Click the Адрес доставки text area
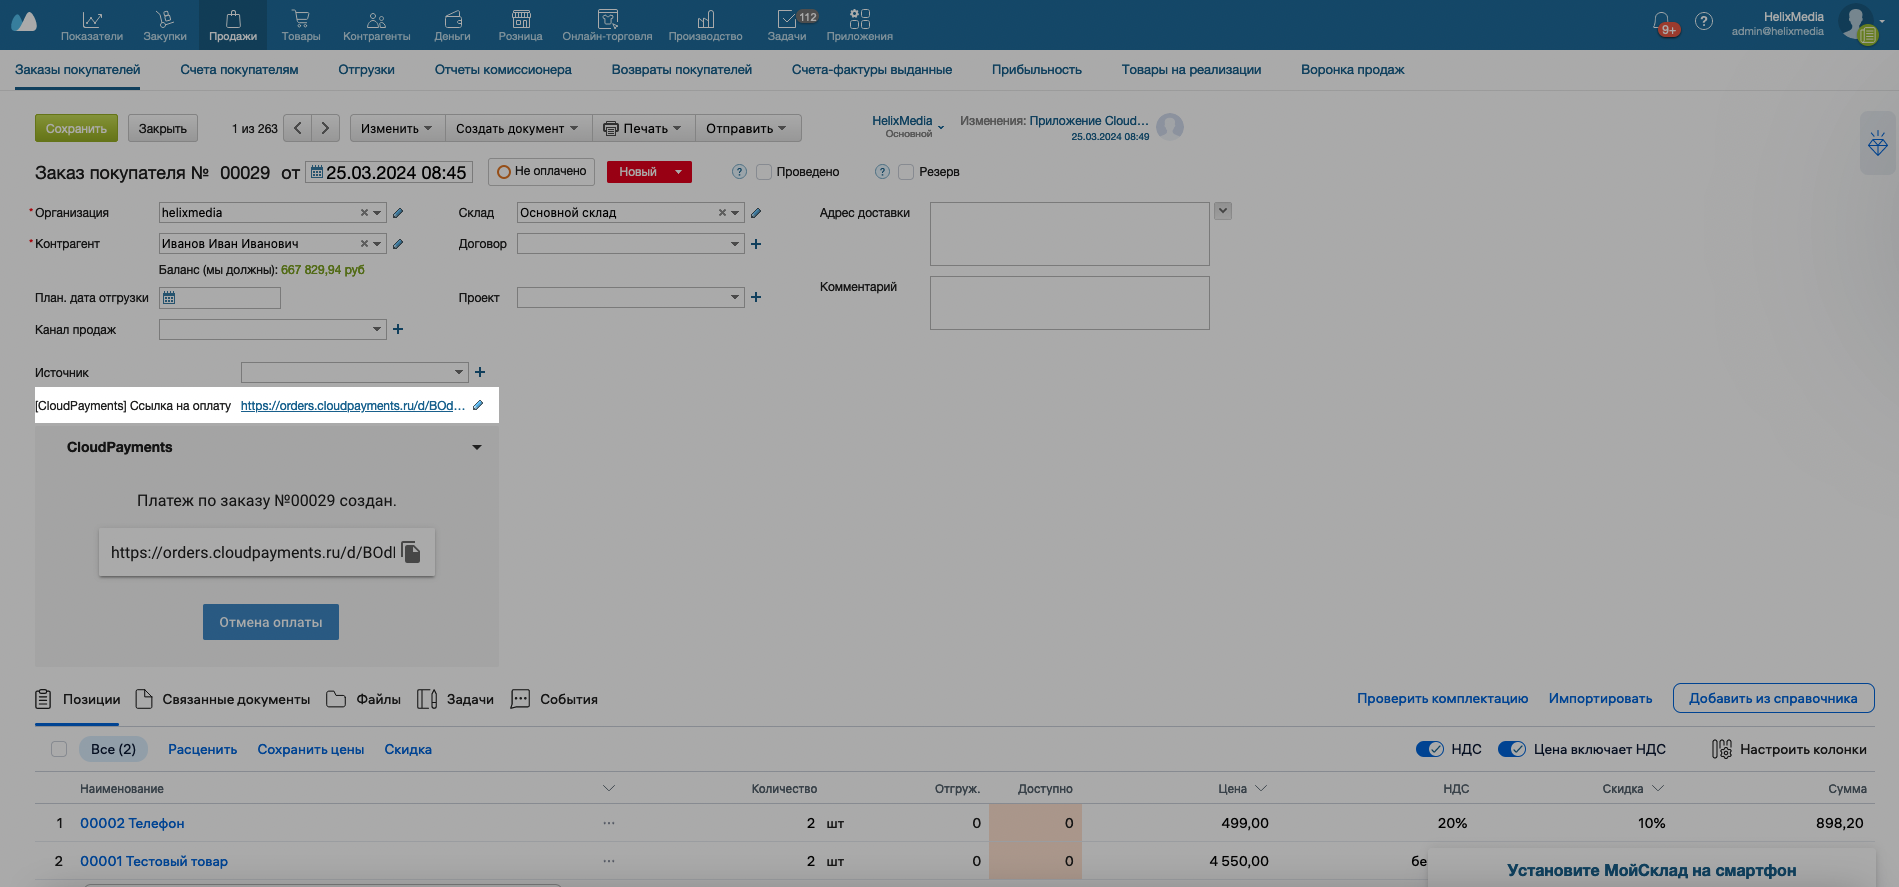The height and width of the screenshot is (887, 1899). (1069, 234)
